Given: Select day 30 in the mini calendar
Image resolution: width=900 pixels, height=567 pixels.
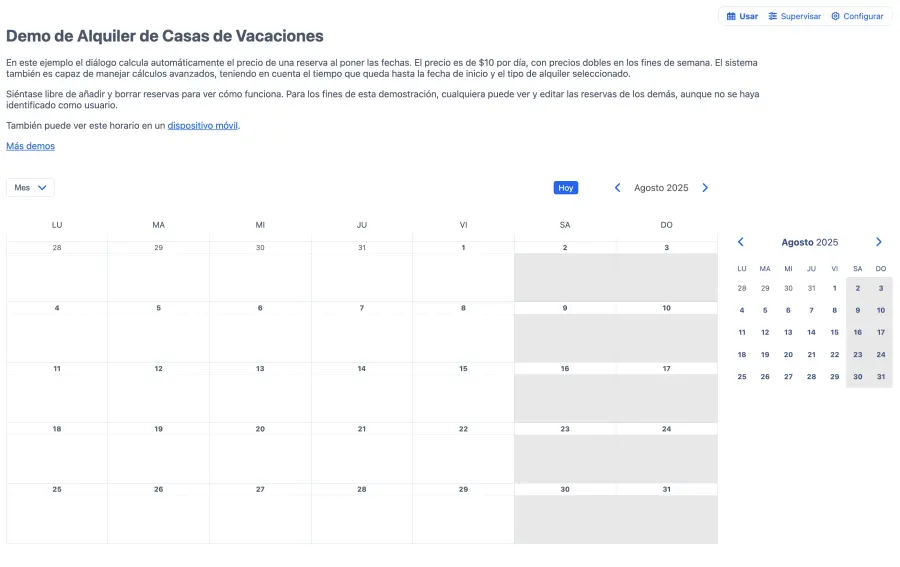Looking at the screenshot, I should coord(858,377).
